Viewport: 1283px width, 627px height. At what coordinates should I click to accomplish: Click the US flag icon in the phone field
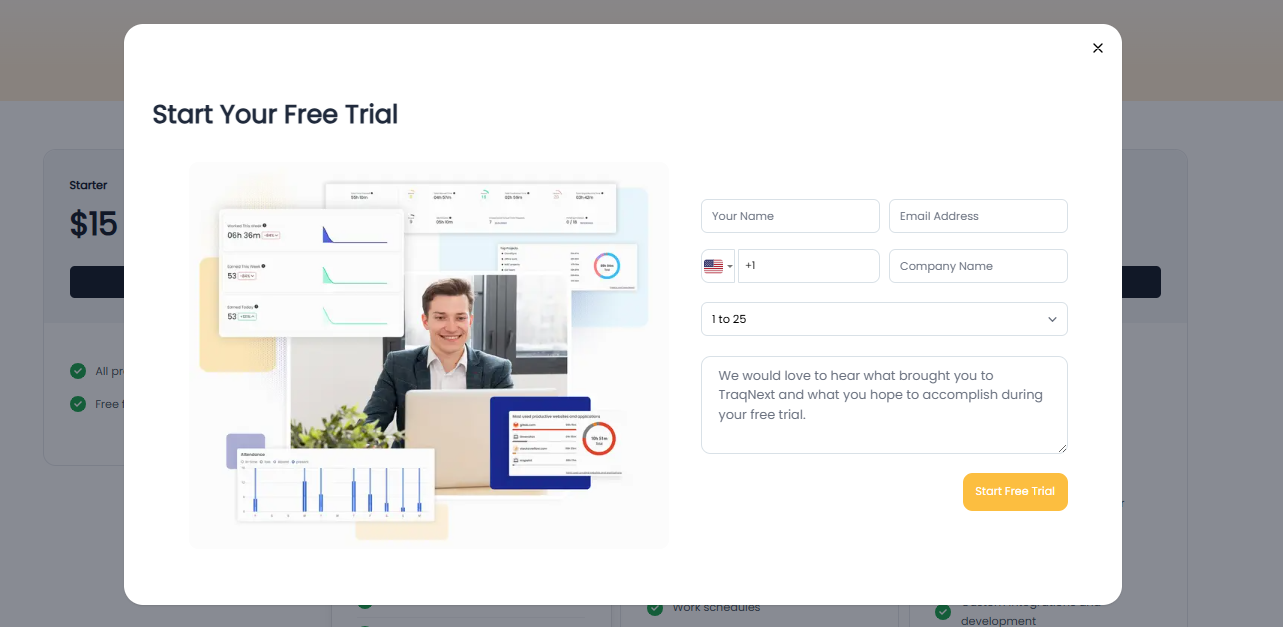click(x=715, y=265)
